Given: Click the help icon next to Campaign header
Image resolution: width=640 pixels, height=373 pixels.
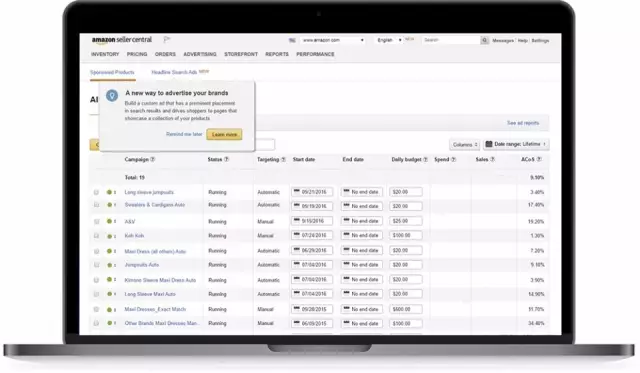Looking at the screenshot, I should [153, 160].
